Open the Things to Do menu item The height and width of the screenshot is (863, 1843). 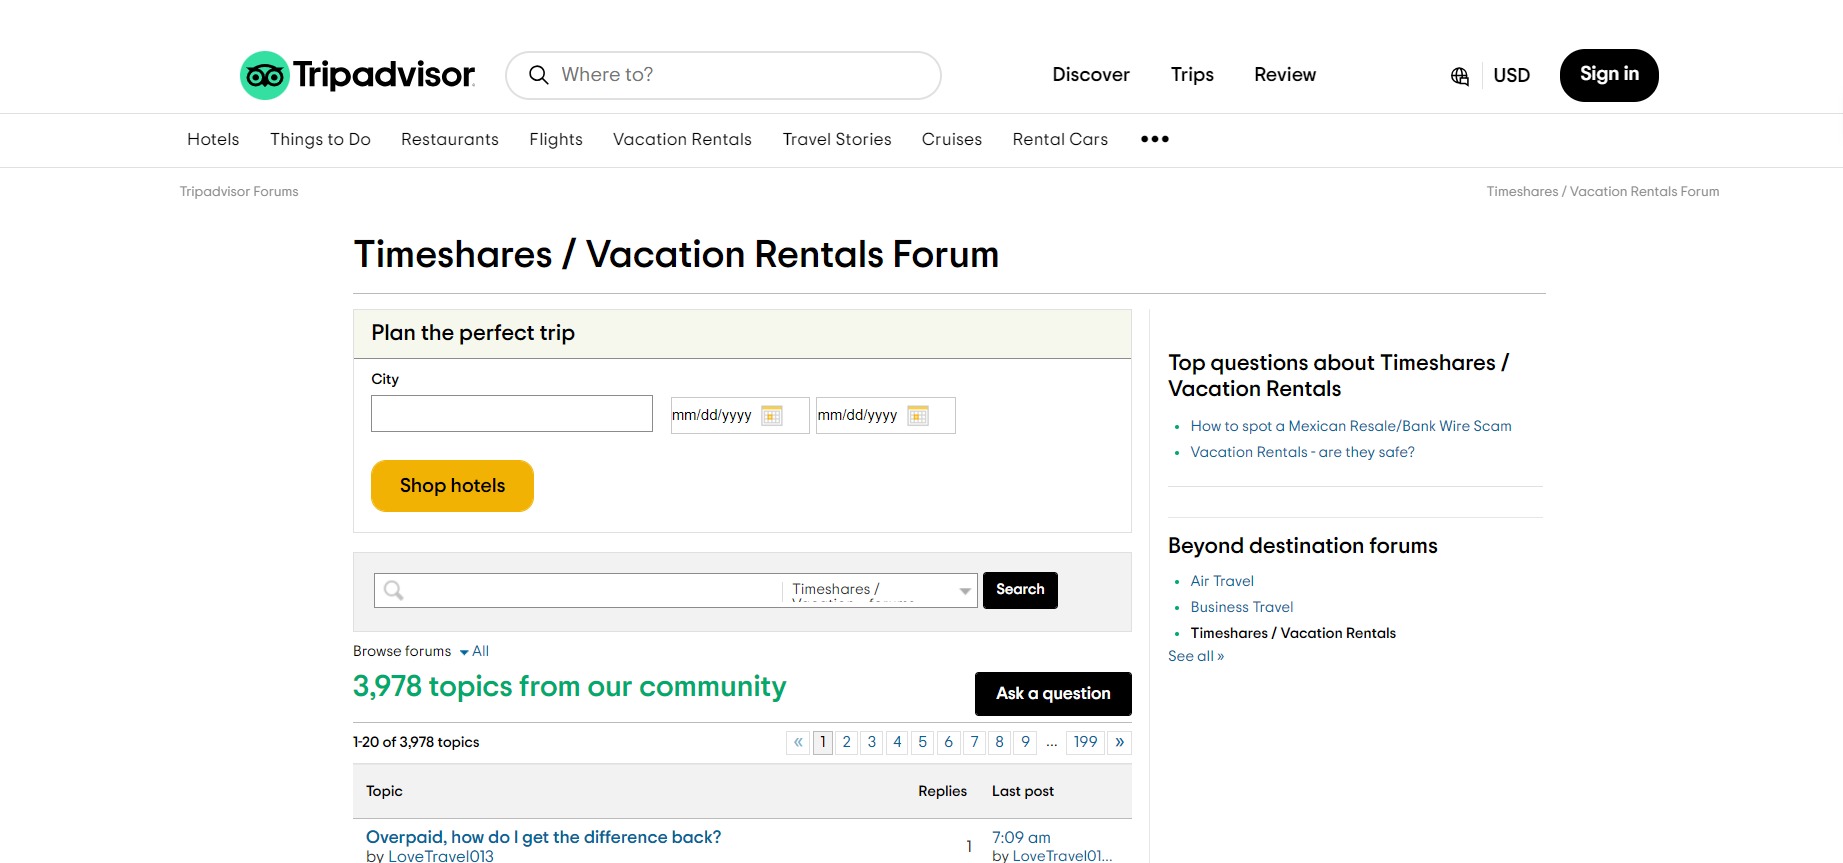(x=320, y=140)
